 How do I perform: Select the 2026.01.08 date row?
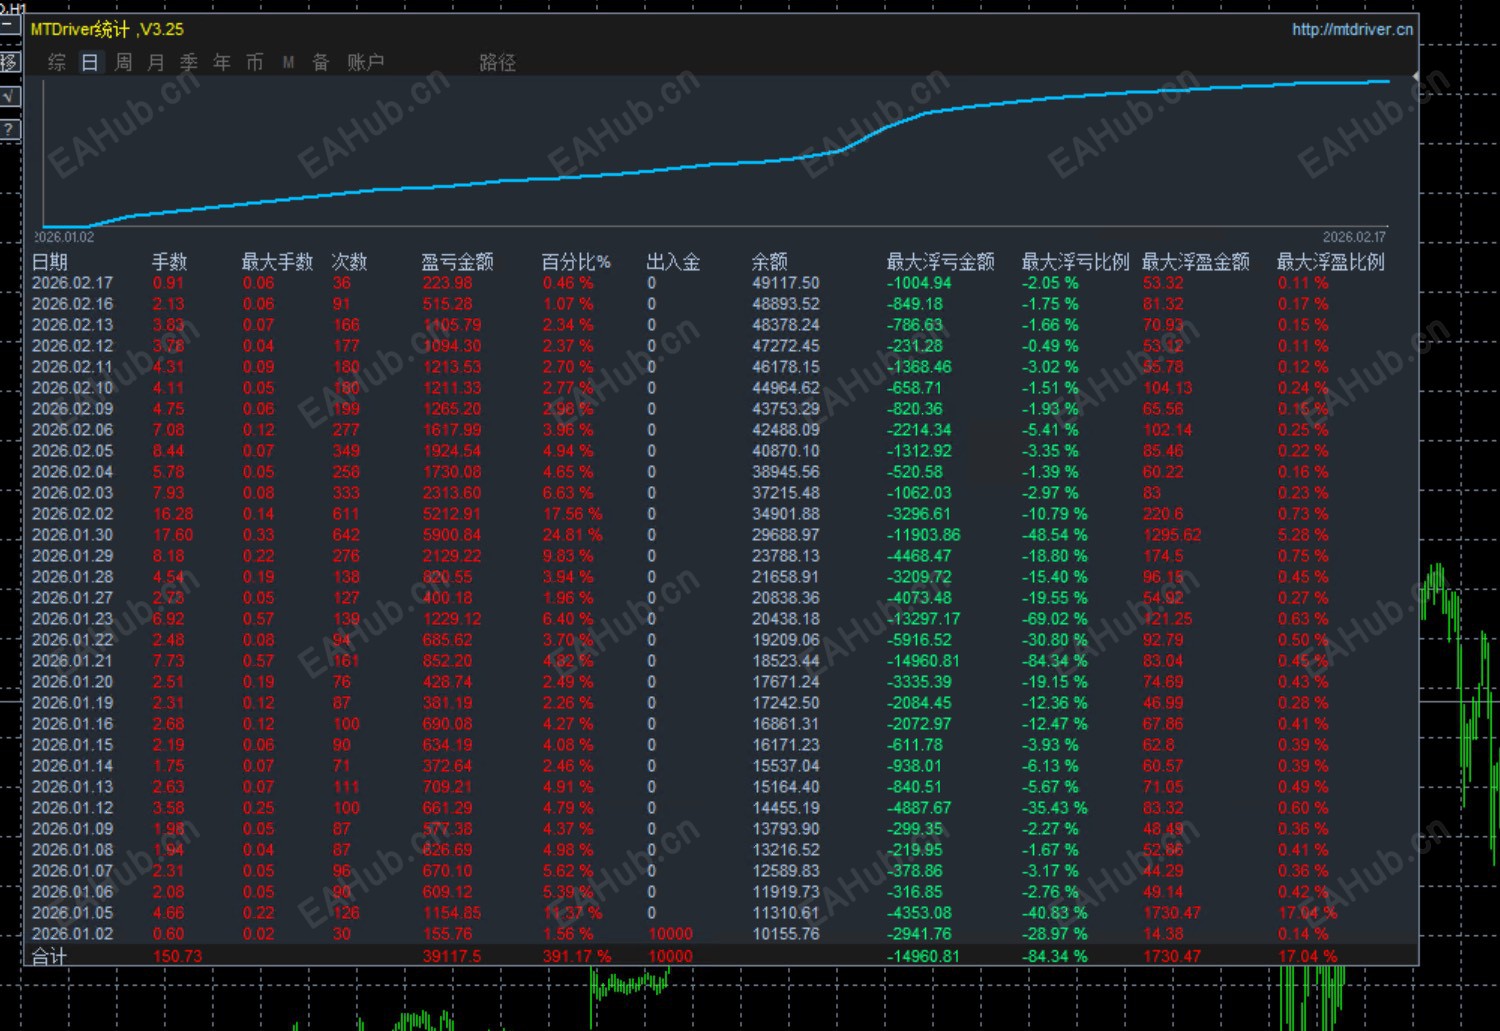click(x=72, y=850)
